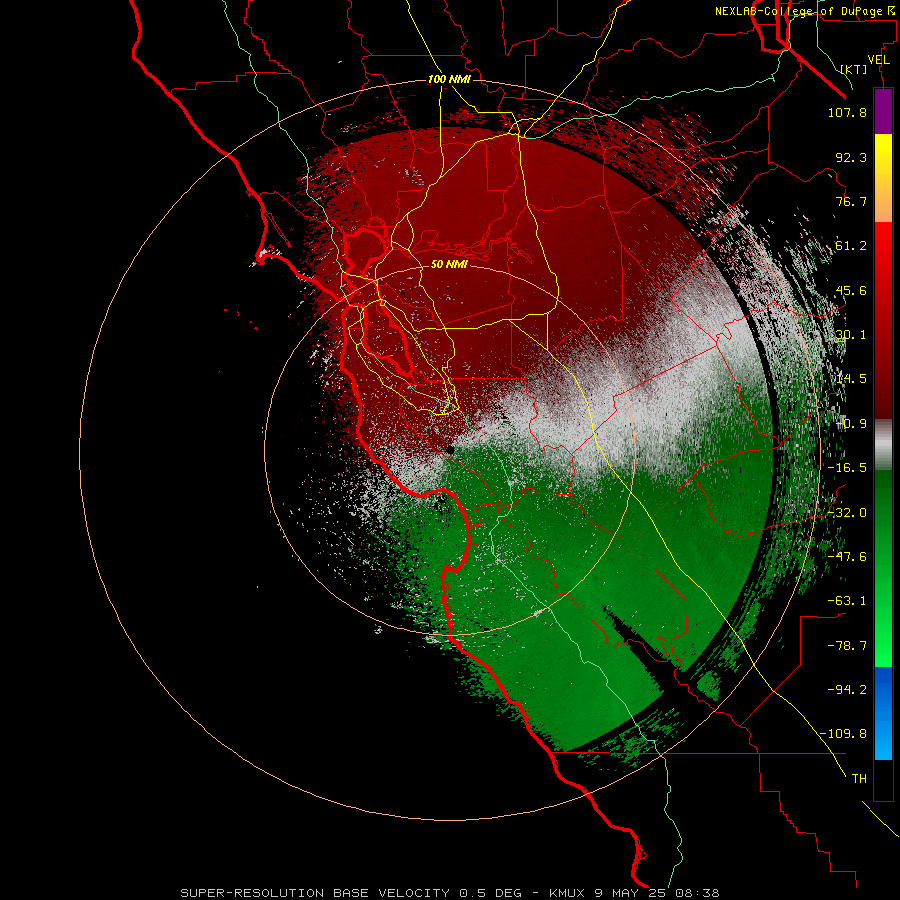Click the -47.6 value on velocity scale
900x900 pixels.
(x=847, y=557)
